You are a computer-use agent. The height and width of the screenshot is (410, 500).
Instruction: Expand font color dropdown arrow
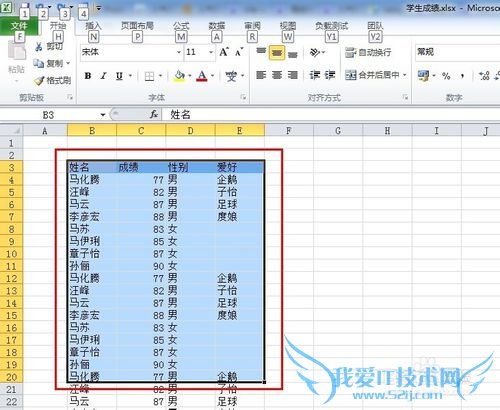click(x=212, y=76)
